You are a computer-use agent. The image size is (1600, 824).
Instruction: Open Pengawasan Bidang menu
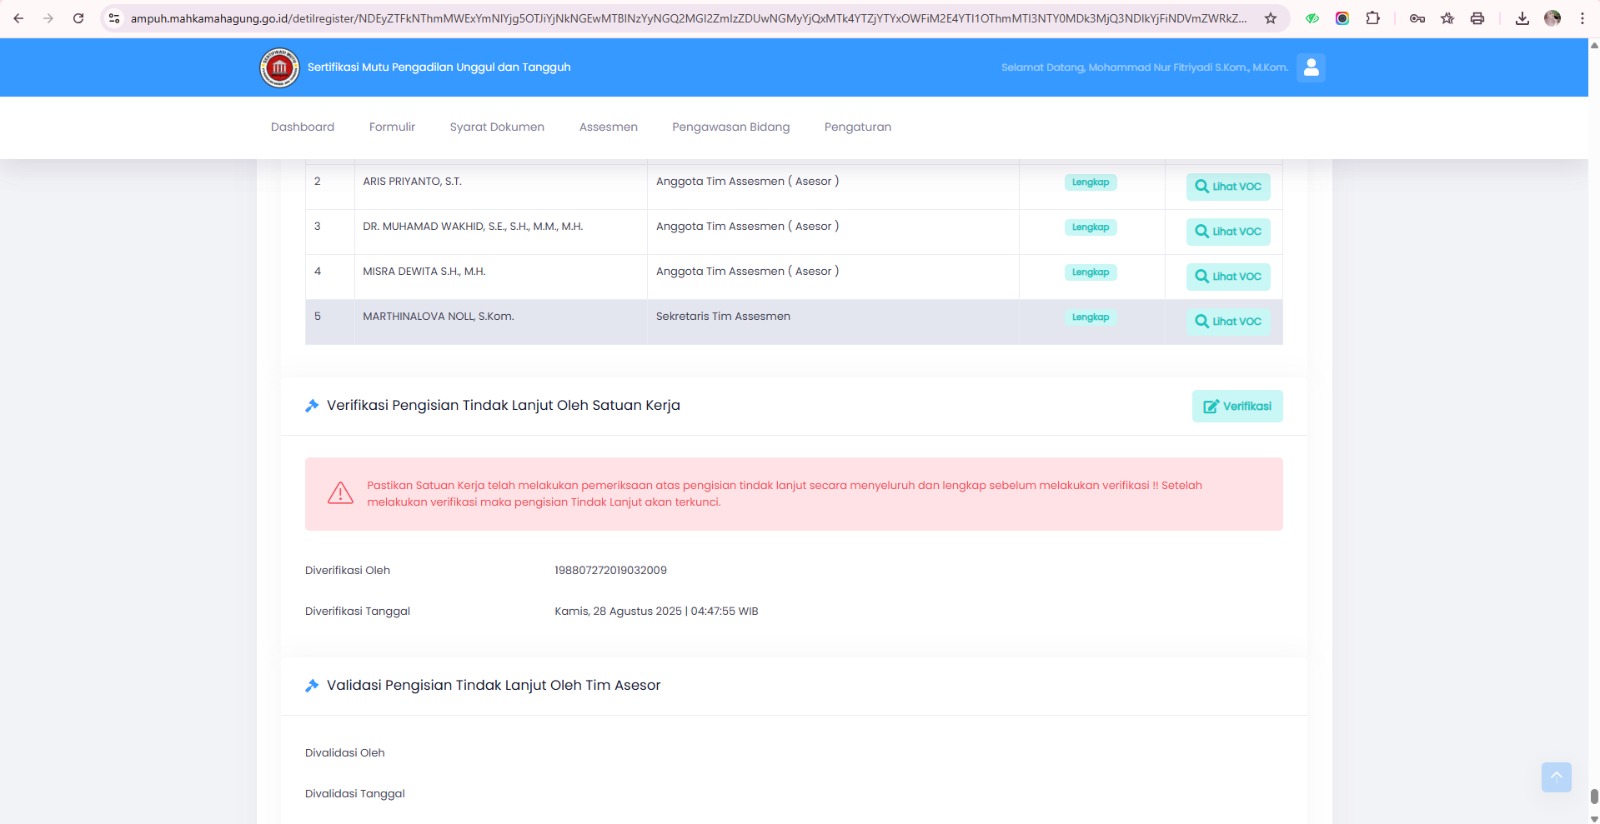(x=730, y=127)
